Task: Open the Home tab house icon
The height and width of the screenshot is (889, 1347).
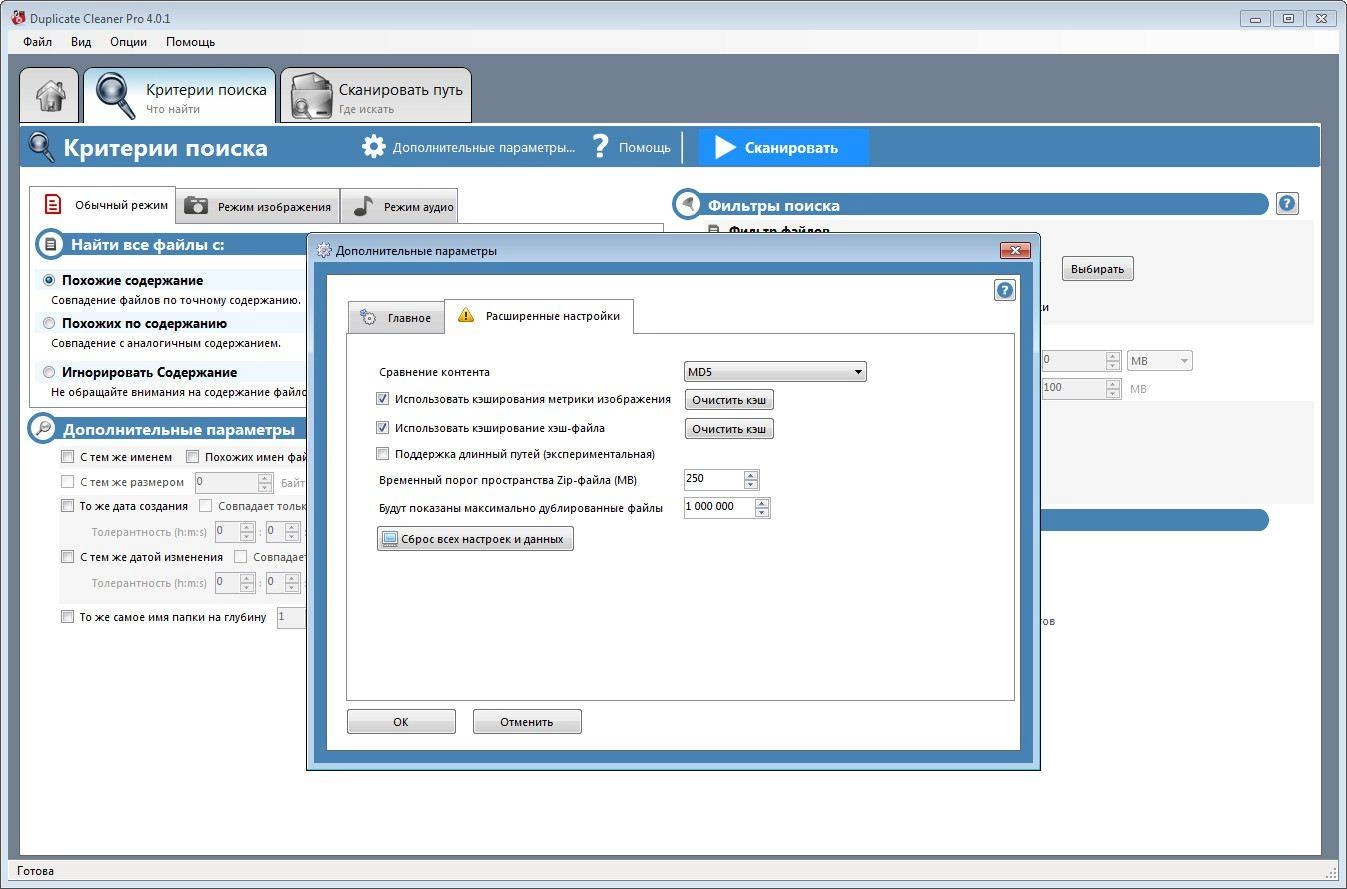Action: click(50, 96)
